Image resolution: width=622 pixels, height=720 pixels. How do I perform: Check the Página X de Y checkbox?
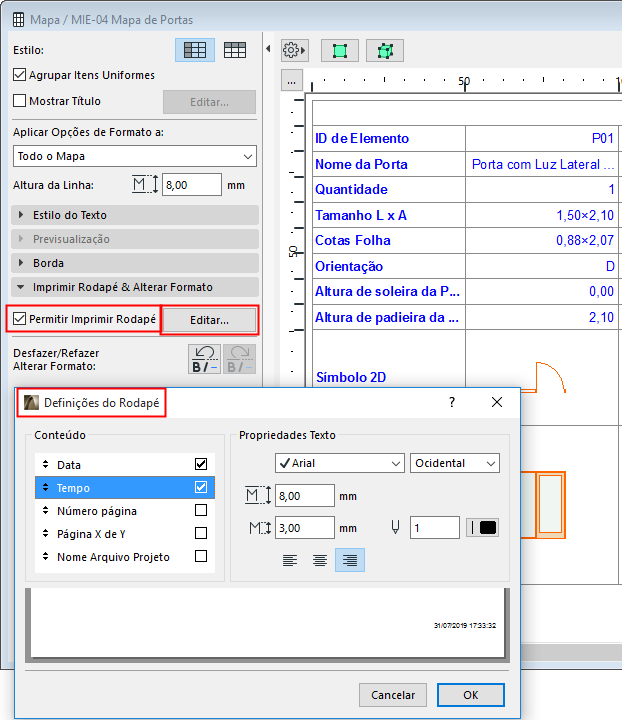pos(201,533)
